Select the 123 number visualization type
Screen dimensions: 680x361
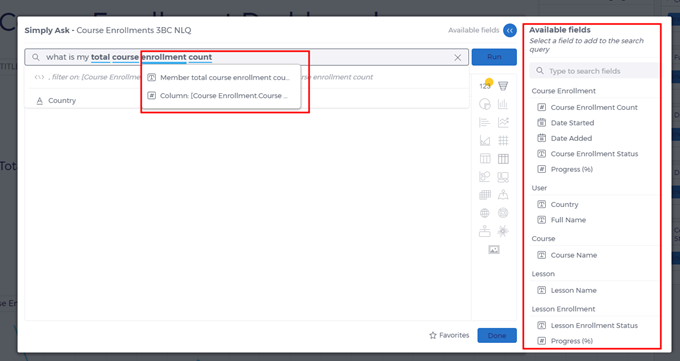coord(484,86)
